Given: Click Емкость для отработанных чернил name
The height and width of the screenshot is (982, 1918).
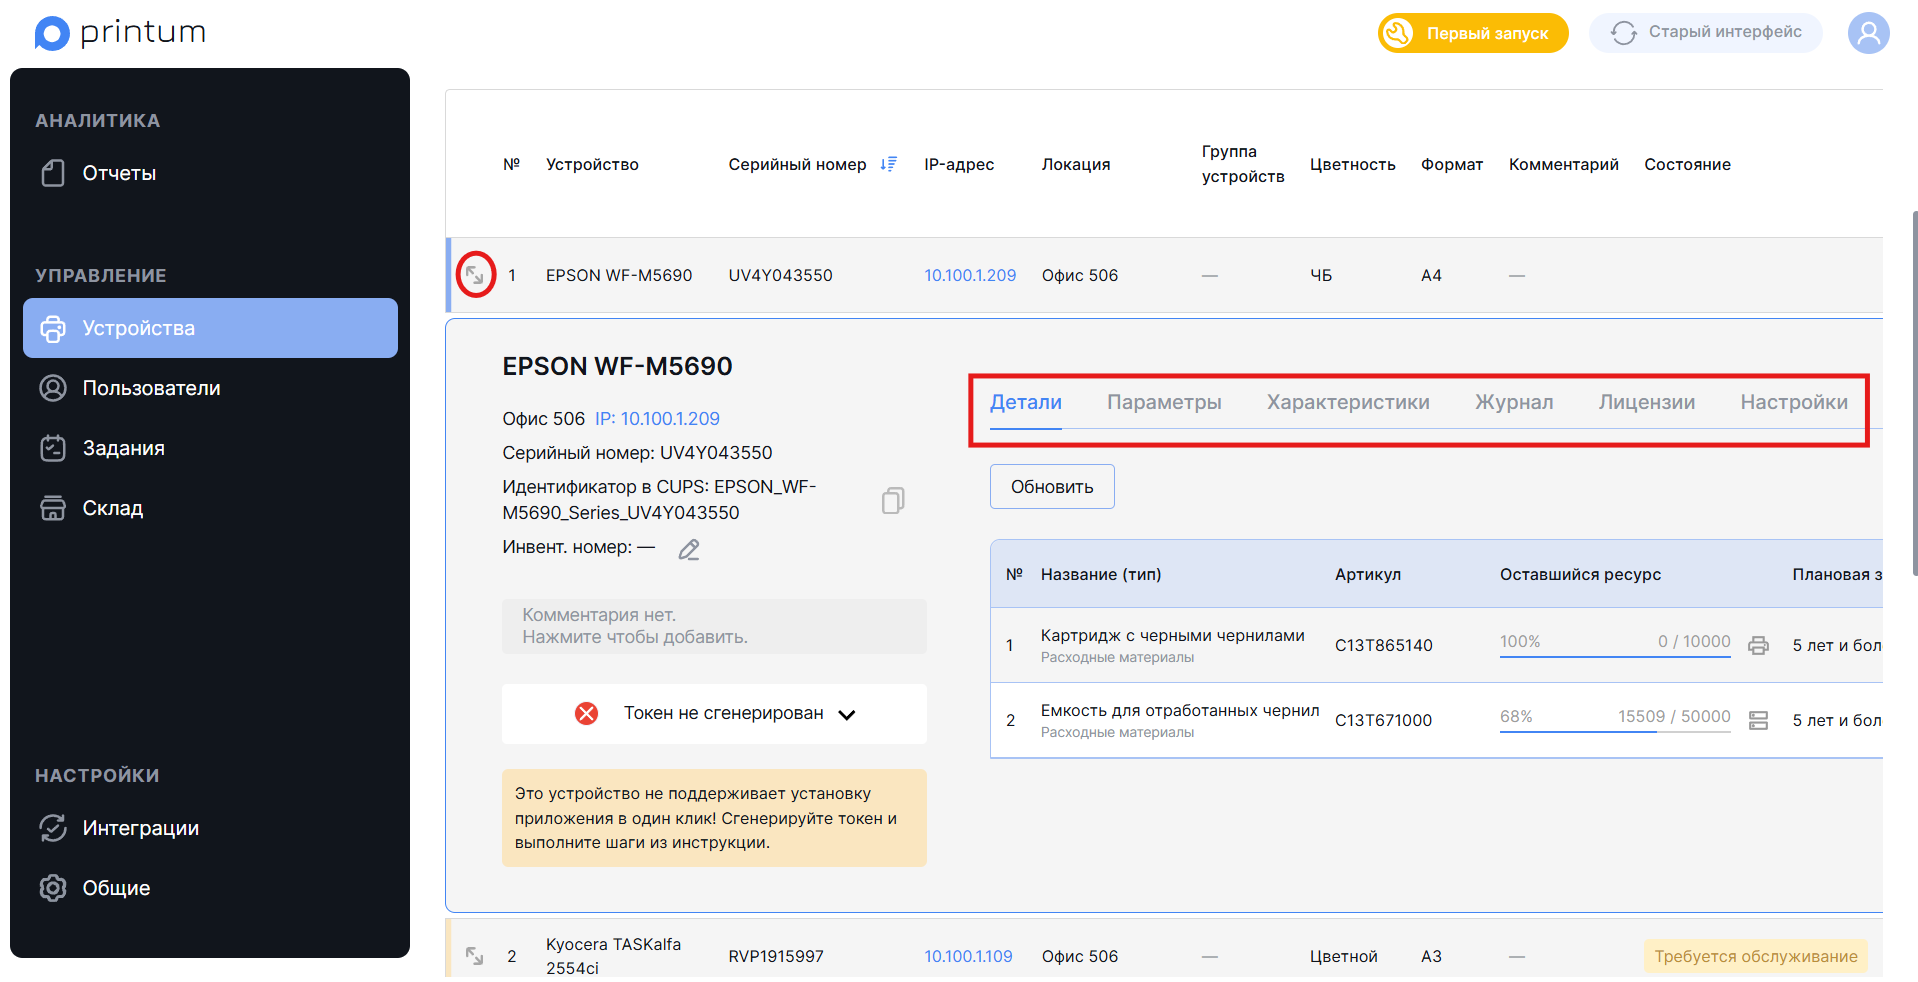Looking at the screenshot, I should pyautogui.click(x=1180, y=710).
